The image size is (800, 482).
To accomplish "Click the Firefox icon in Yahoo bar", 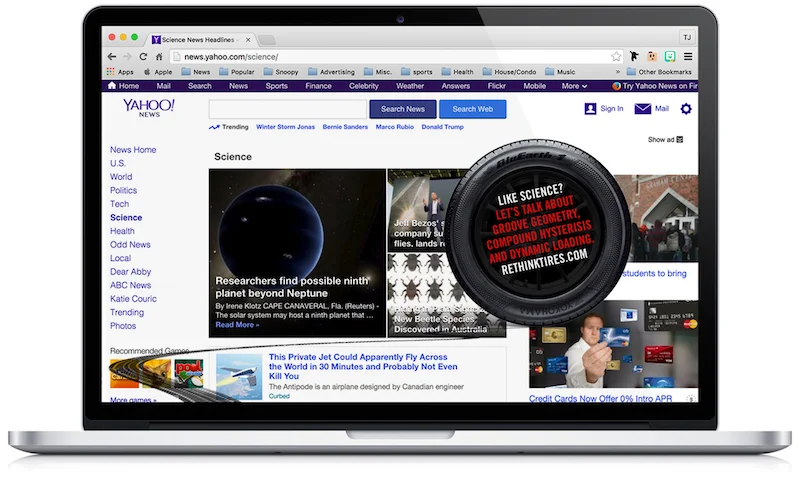I will pyautogui.click(x=616, y=86).
